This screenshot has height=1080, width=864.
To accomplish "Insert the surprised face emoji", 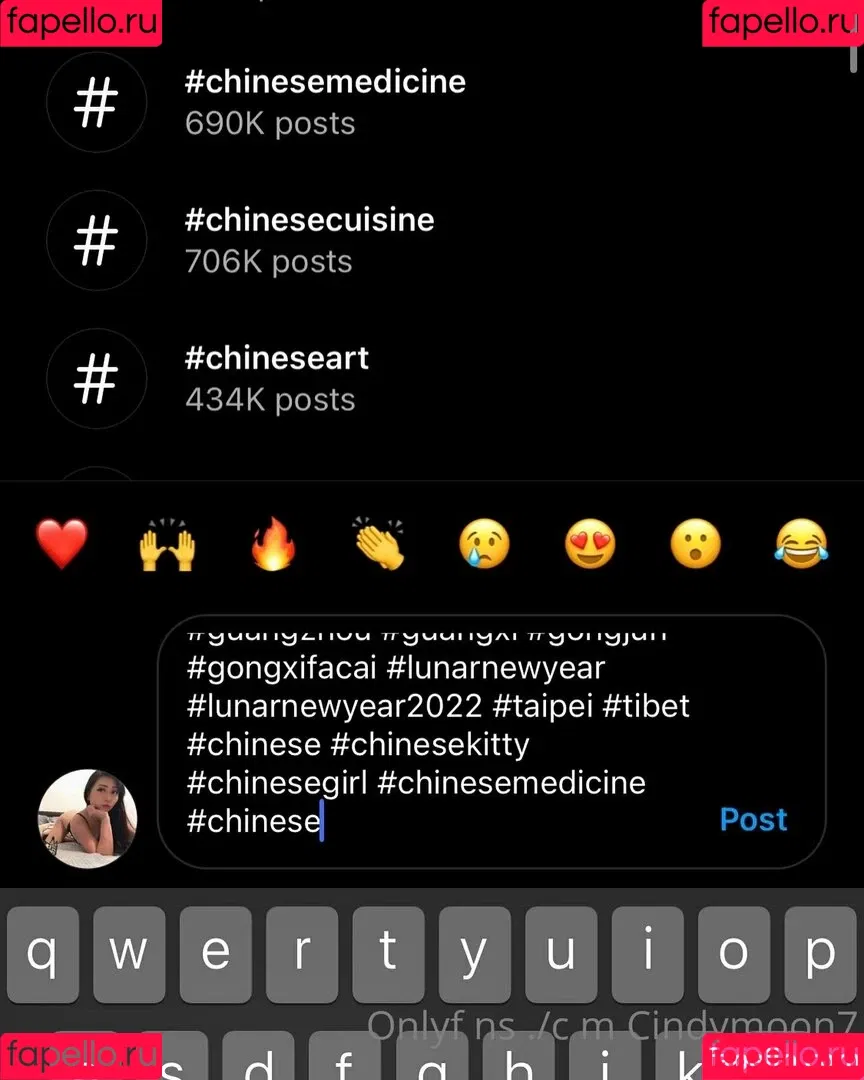I will pos(696,546).
